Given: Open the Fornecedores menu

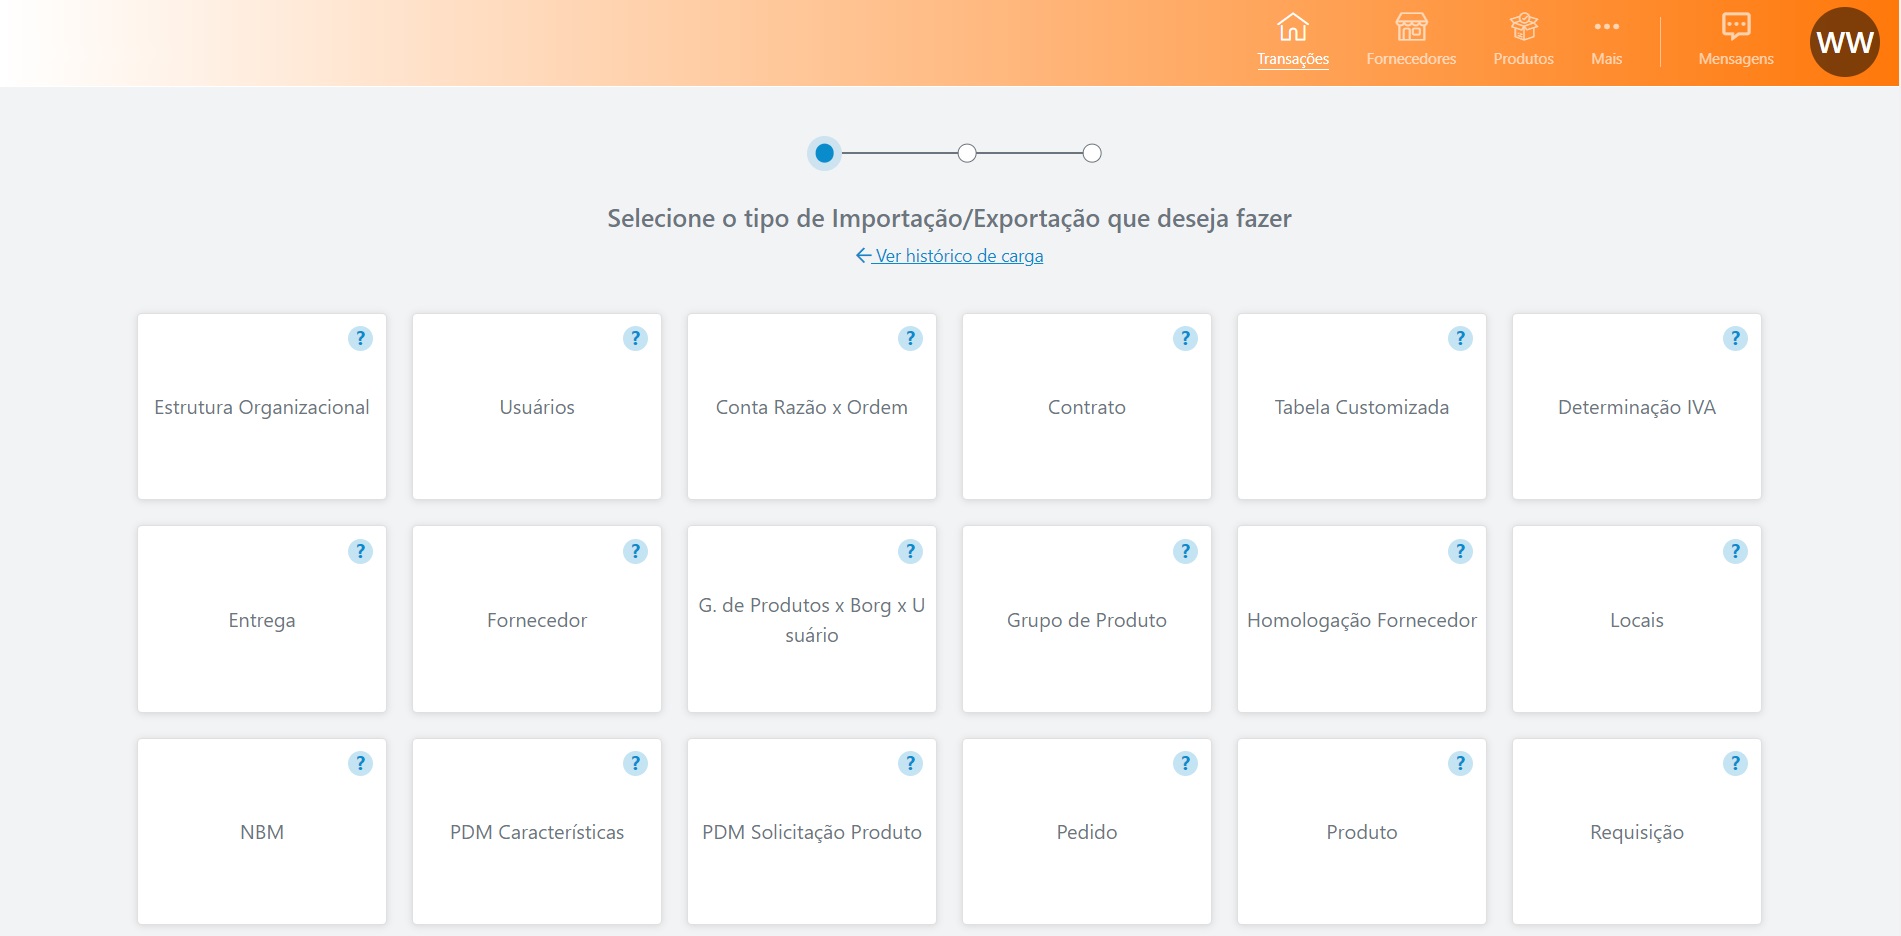Looking at the screenshot, I should (x=1411, y=41).
